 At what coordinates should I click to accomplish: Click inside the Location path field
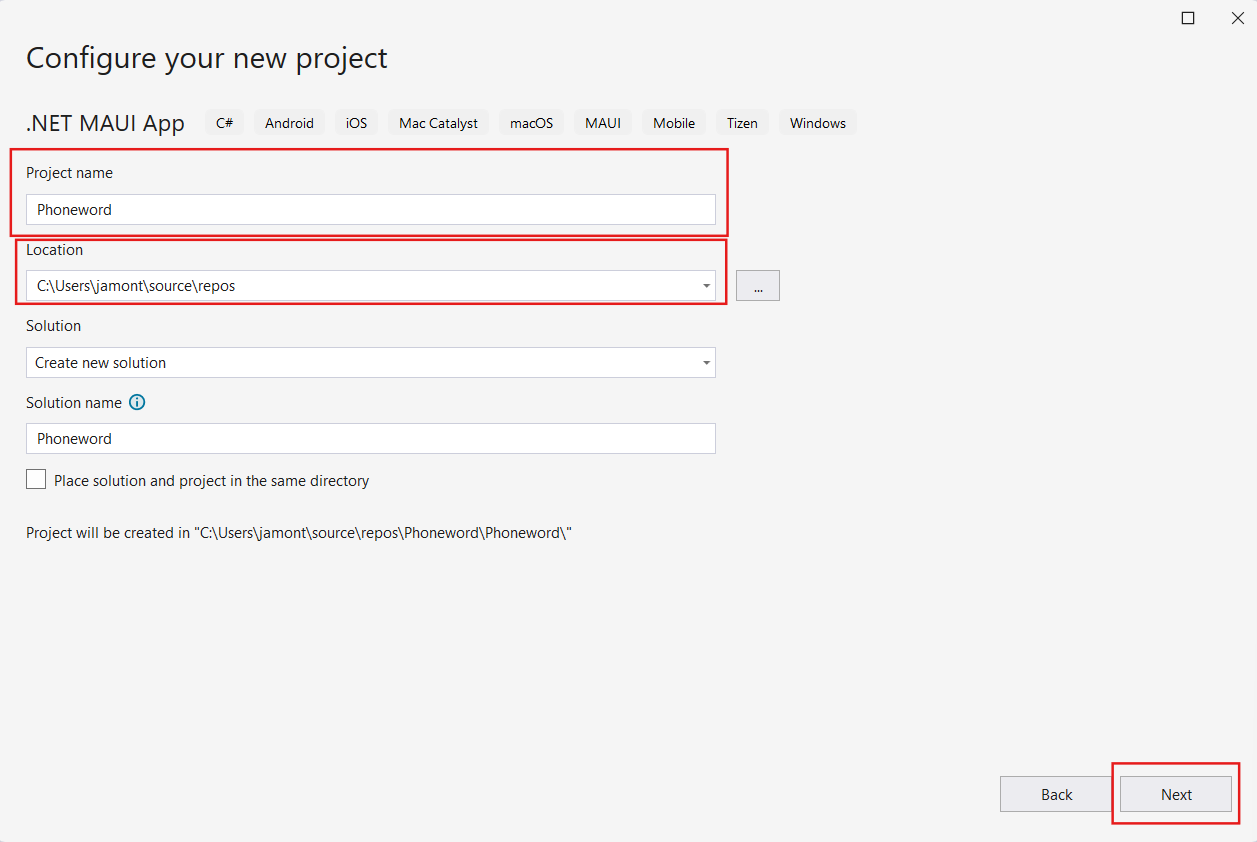pos(350,285)
